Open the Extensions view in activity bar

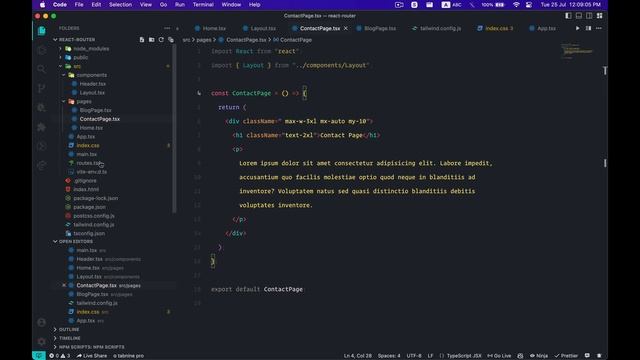click(41, 127)
